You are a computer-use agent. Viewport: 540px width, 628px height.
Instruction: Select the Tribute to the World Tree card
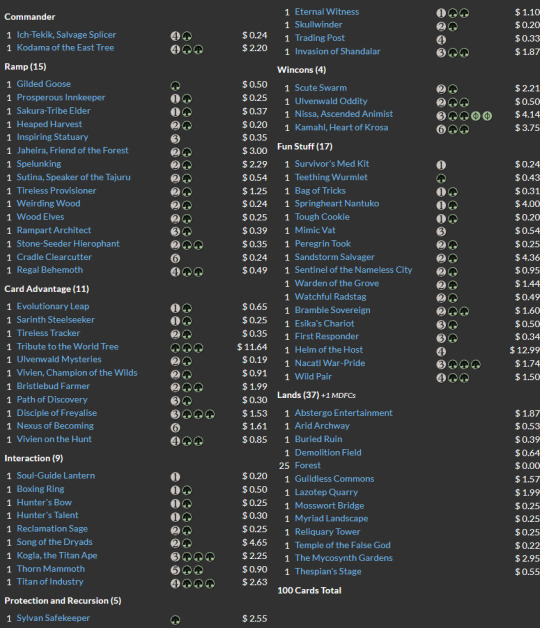click(67, 346)
